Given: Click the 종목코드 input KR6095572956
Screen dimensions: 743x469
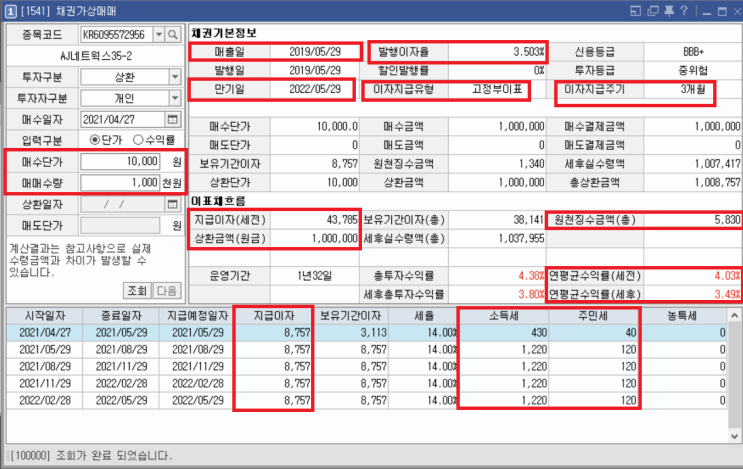Looking at the screenshot, I should (116, 35).
